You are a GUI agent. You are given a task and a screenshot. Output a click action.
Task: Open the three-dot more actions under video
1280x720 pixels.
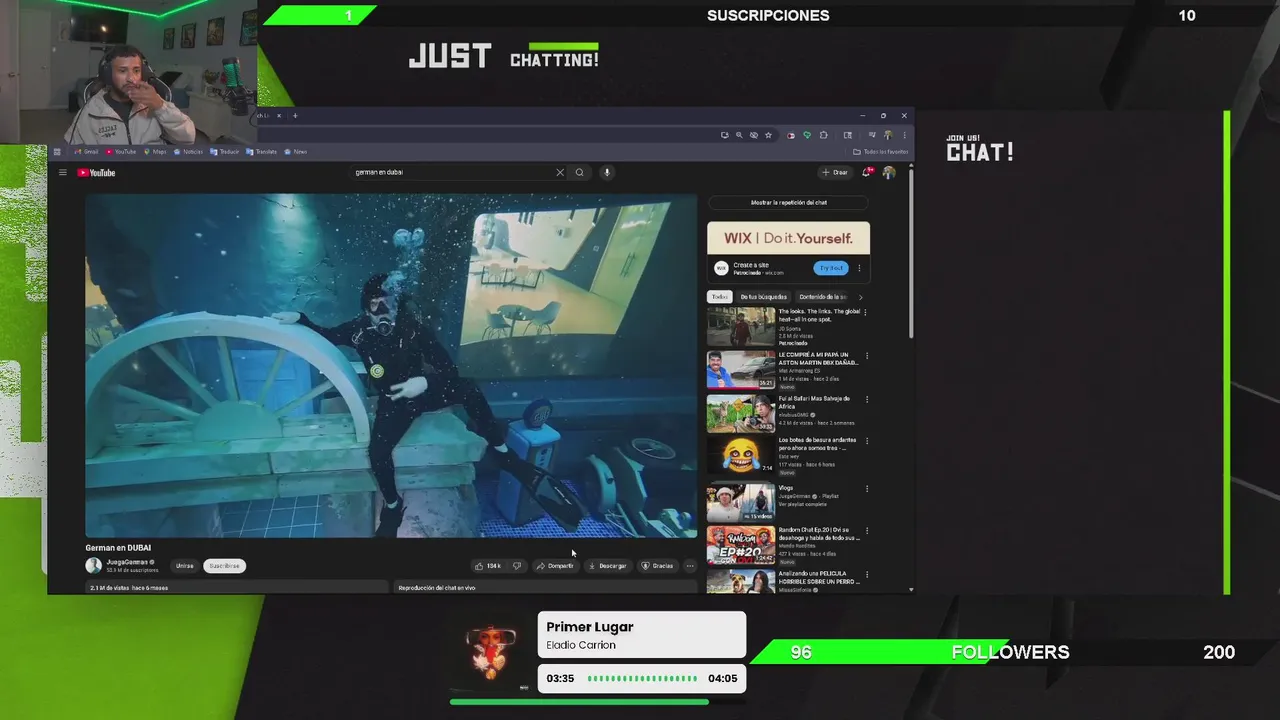[x=689, y=566]
